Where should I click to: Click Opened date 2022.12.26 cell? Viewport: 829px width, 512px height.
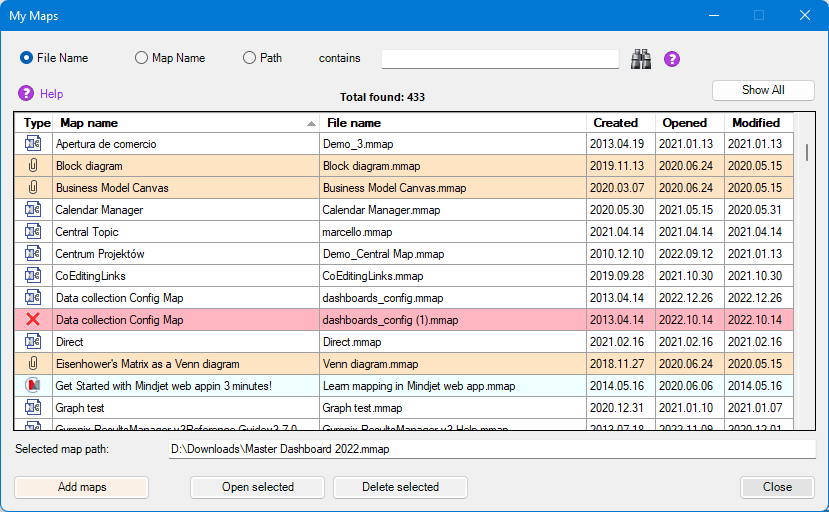pyautogui.click(x=690, y=297)
